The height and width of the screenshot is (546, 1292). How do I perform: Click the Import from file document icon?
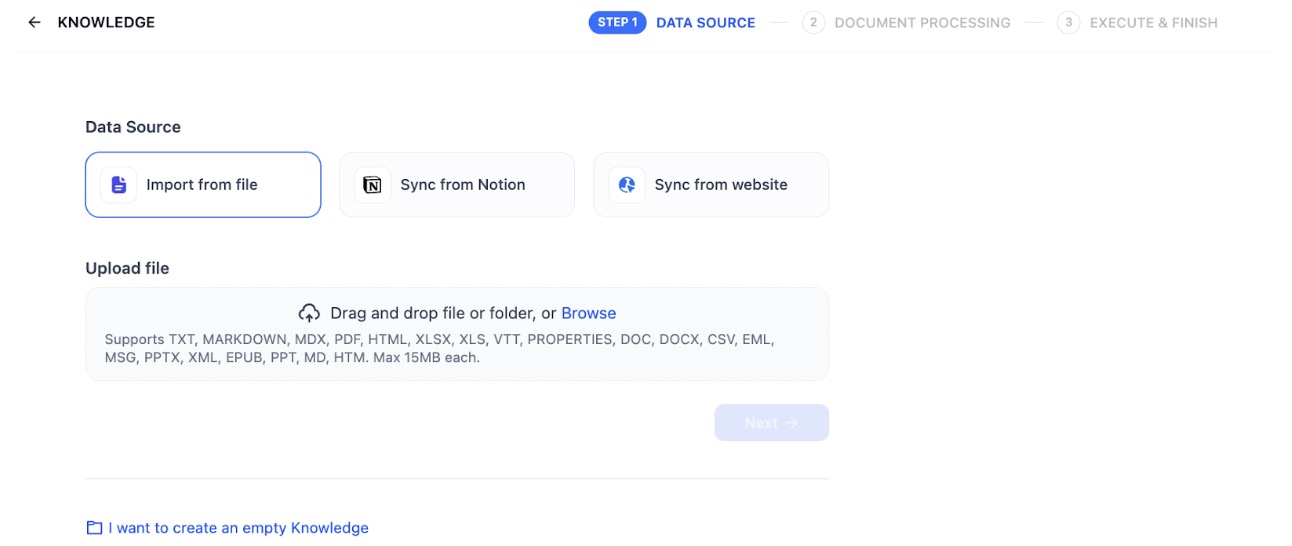click(x=119, y=185)
